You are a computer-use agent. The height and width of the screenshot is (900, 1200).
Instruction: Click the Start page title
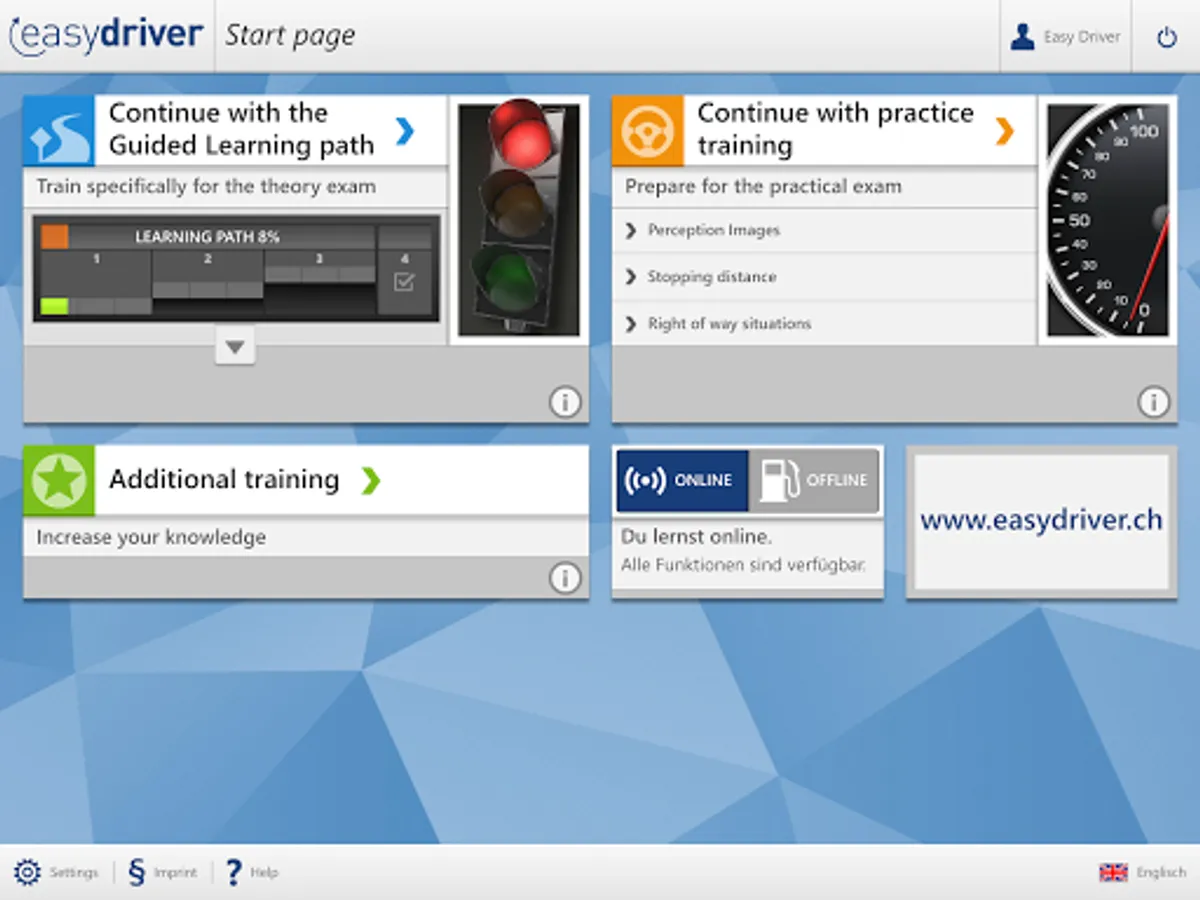point(290,36)
